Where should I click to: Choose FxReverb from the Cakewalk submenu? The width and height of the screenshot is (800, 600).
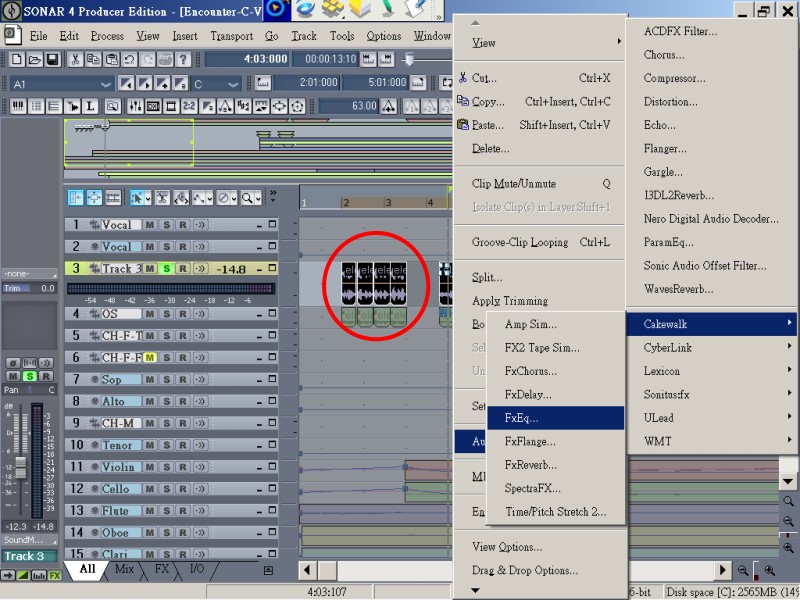click(531, 465)
